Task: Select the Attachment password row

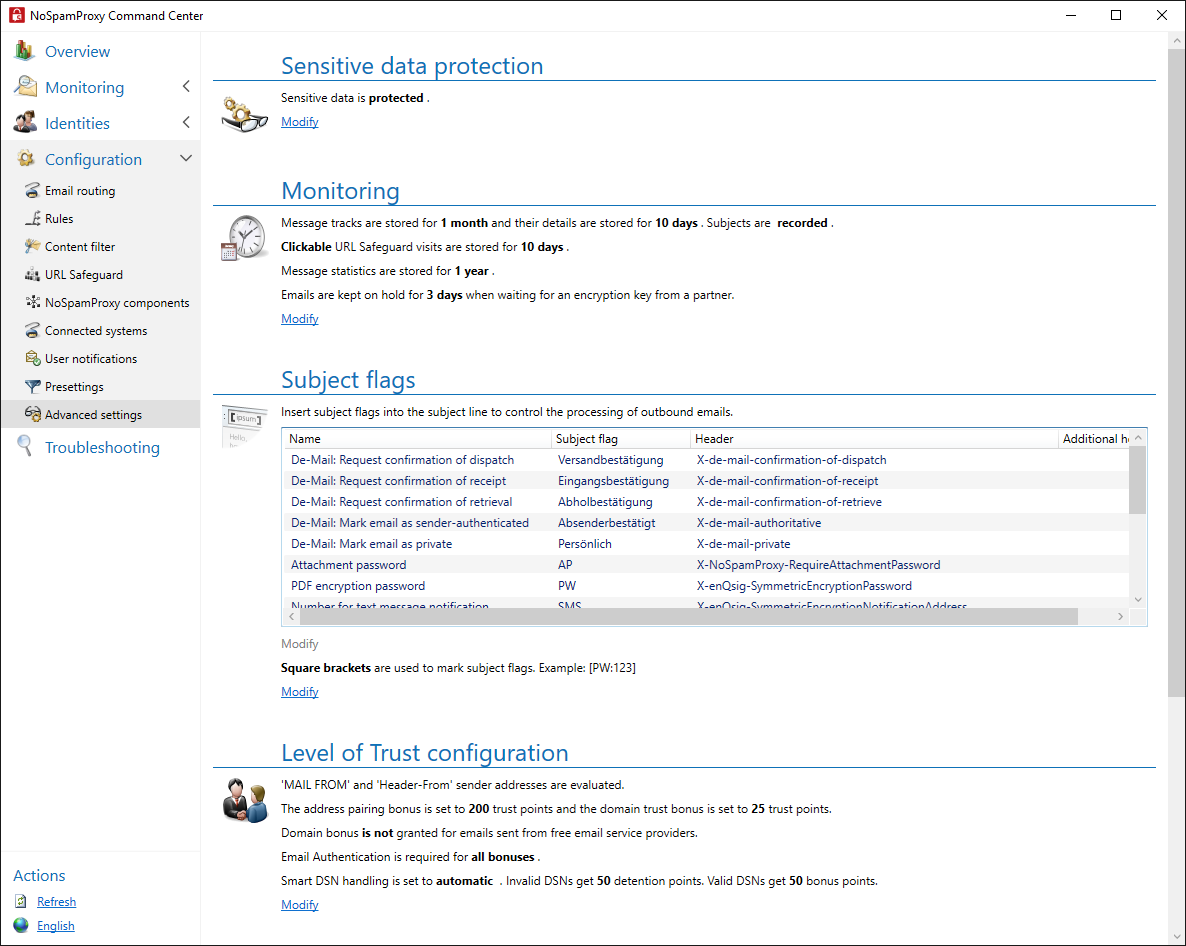Action: 706,565
